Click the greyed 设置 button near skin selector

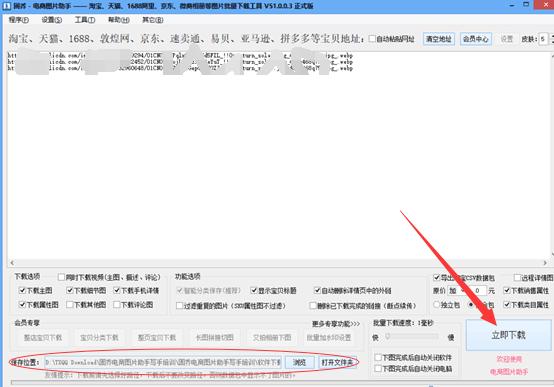[507, 39]
